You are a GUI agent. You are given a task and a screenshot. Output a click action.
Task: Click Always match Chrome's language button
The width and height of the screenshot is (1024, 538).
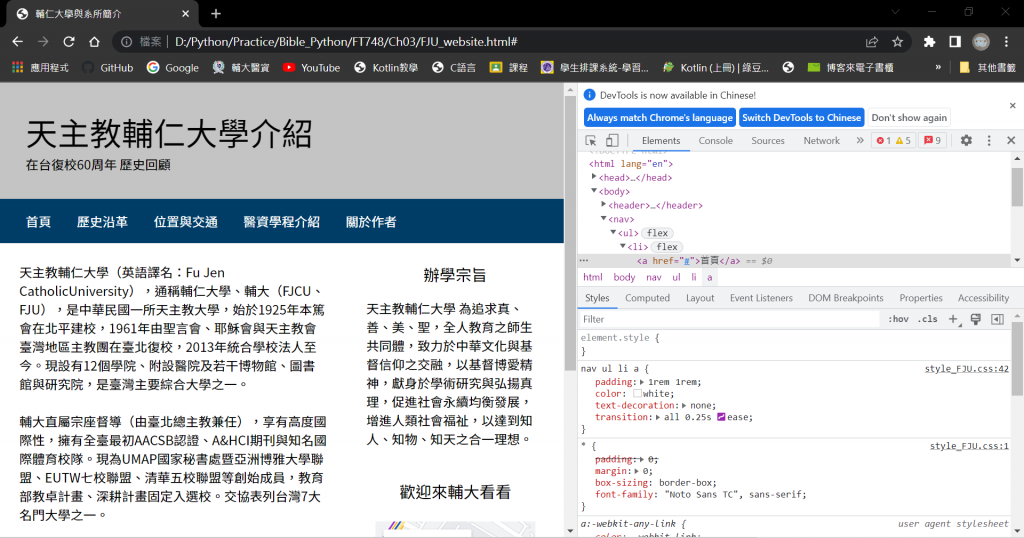coord(660,118)
